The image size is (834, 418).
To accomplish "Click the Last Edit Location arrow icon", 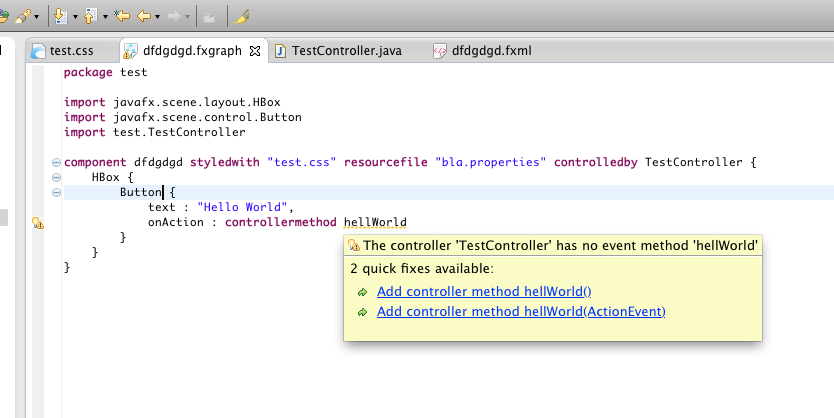I will tap(122, 16).
